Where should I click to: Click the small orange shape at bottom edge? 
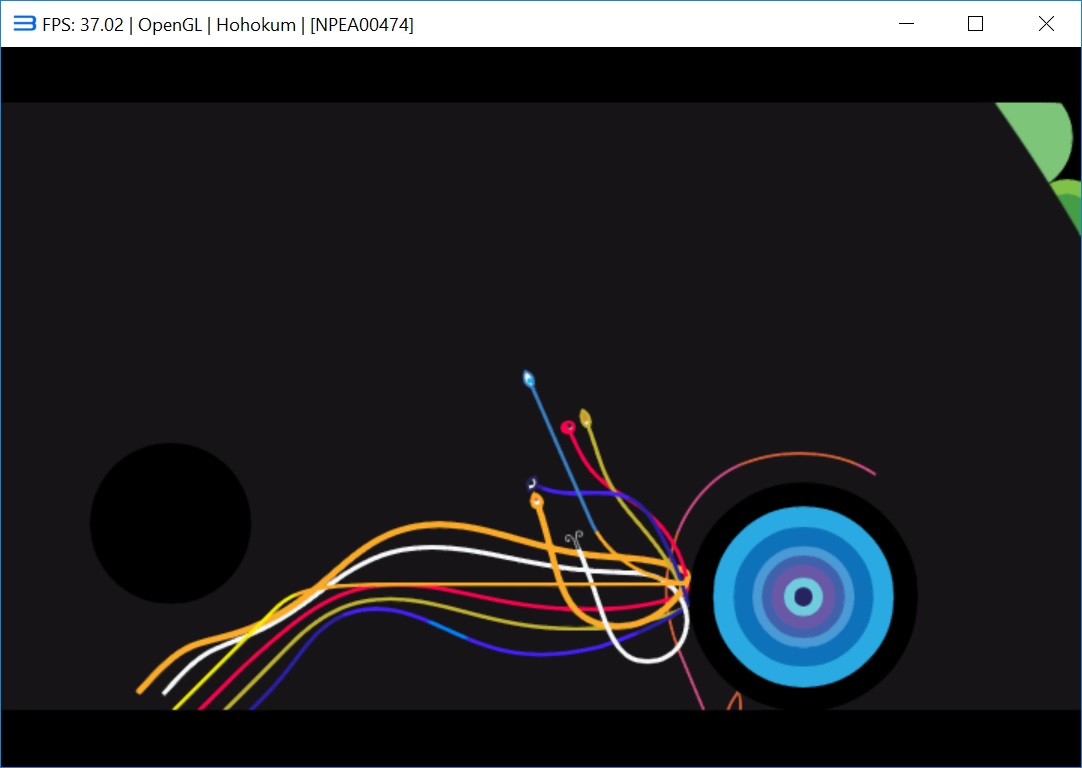point(734,701)
